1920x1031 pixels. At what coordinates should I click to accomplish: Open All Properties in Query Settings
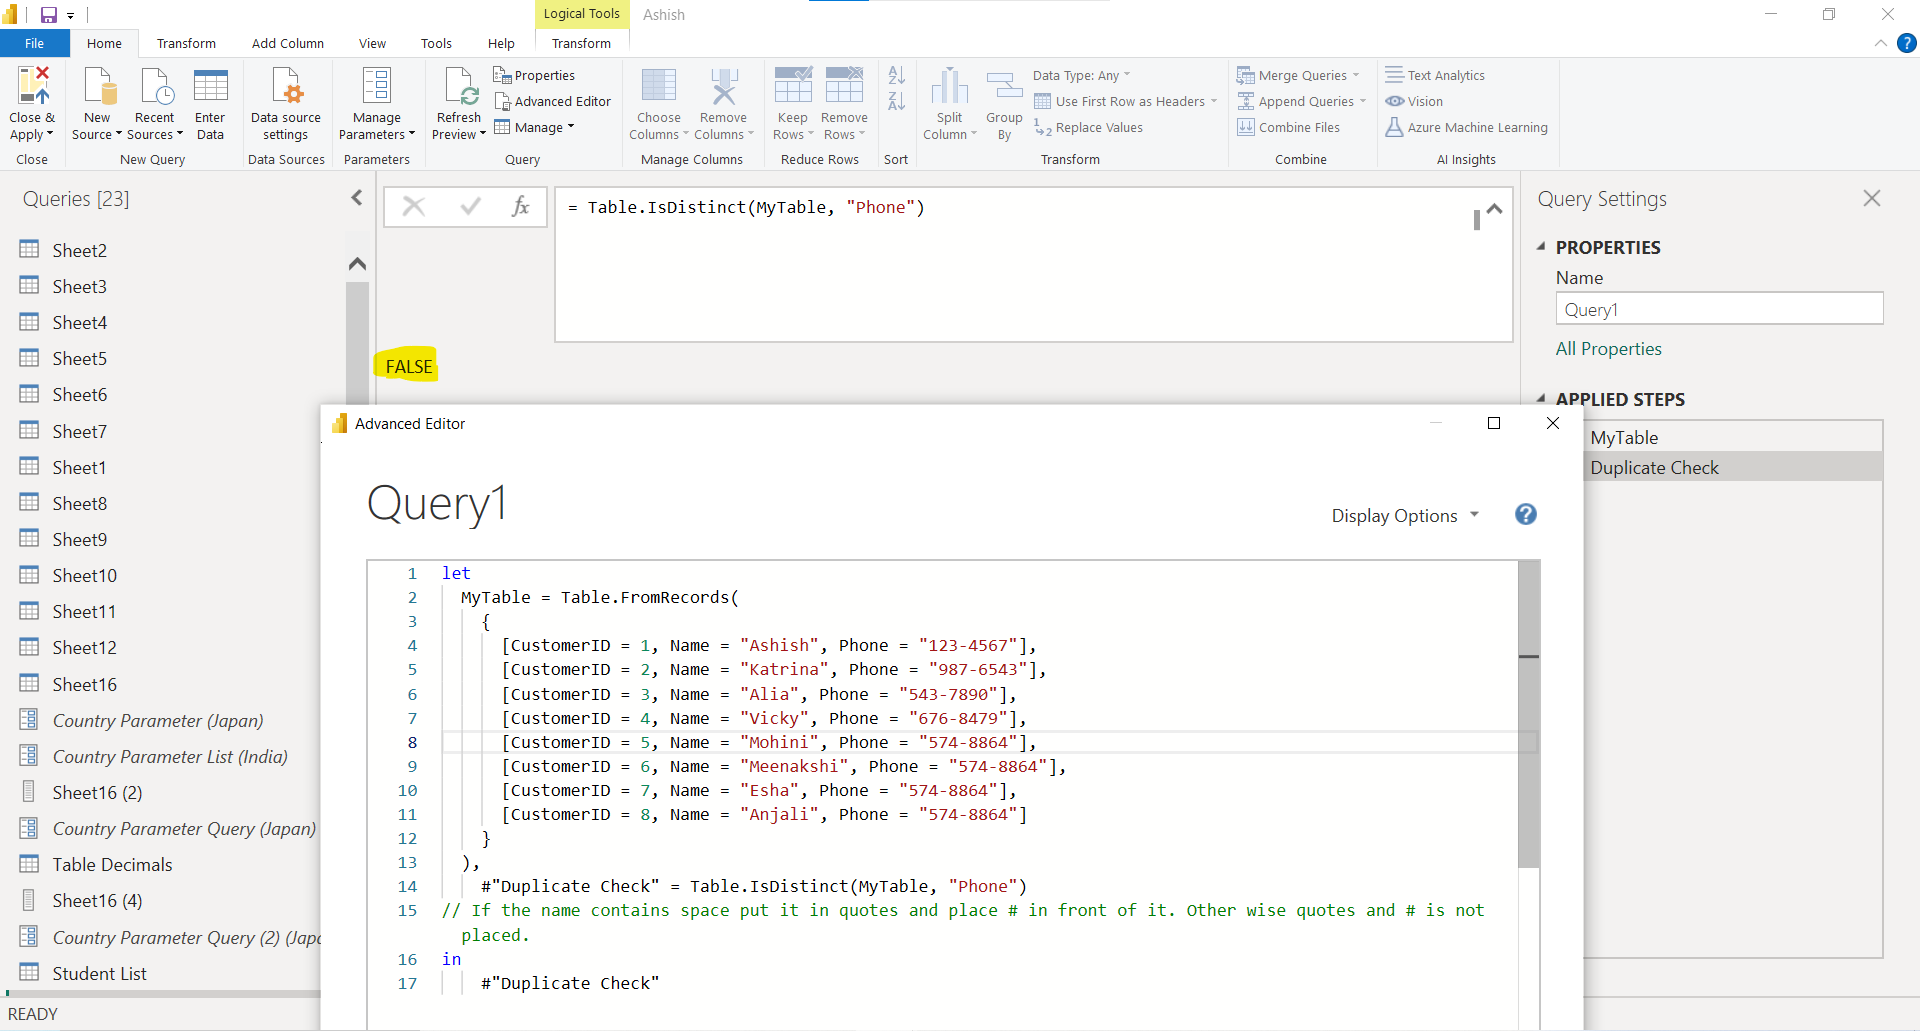tap(1608, 348)
